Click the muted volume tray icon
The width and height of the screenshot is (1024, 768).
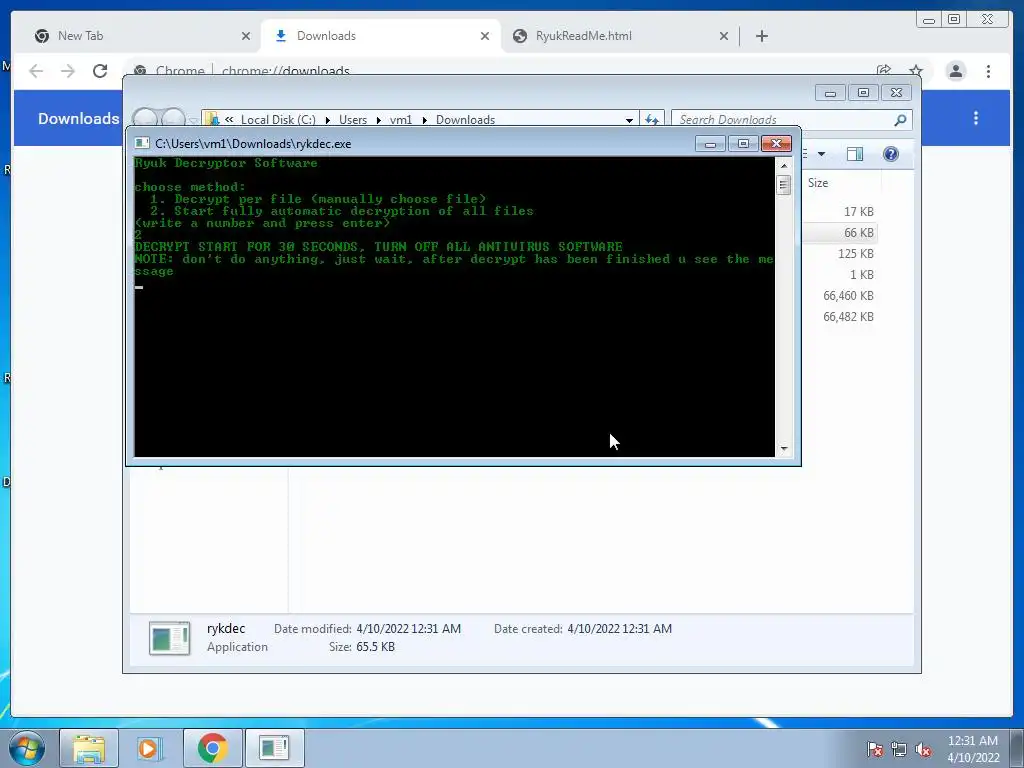923,750
